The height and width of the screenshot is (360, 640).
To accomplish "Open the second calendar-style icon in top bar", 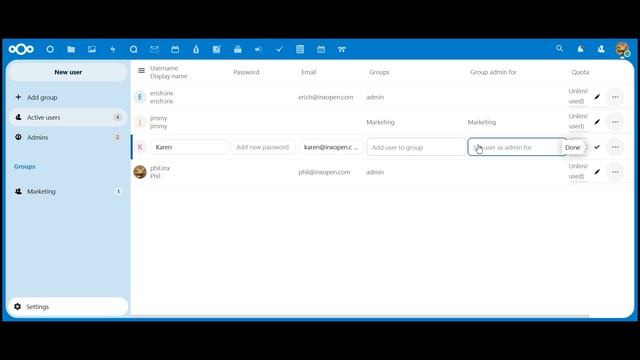I will [321, 49].
